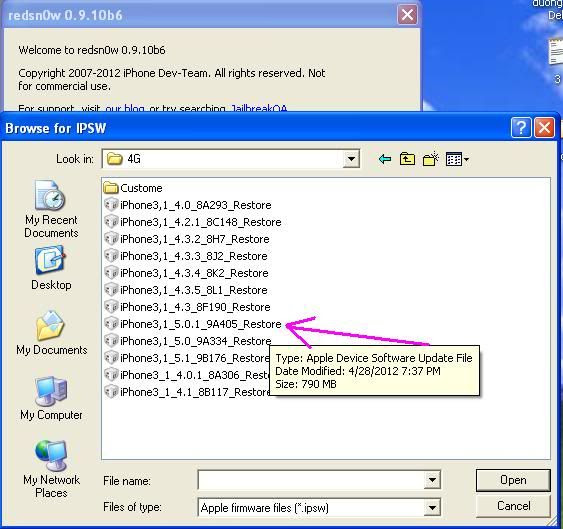563x529 pixels.
Task: Click the Up One Level folder icon
Action: [407, 159]
